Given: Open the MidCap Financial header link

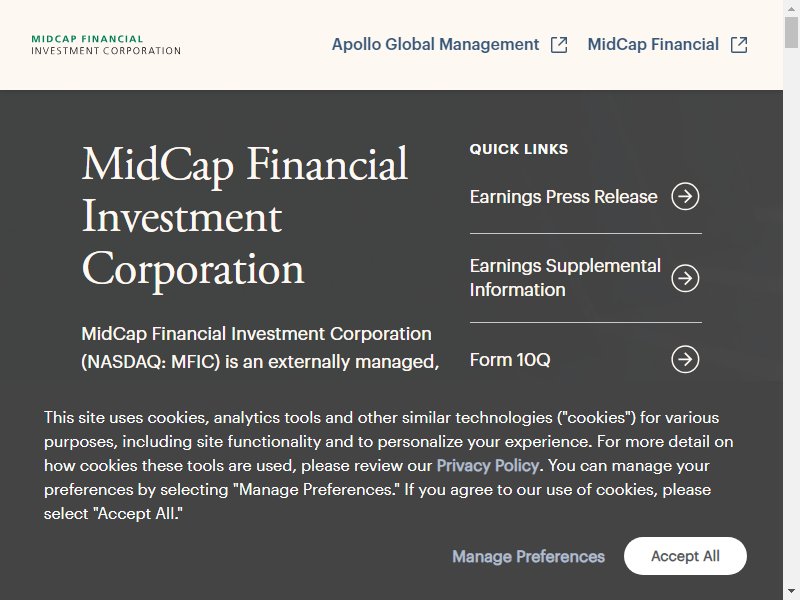Looking at the screenshot, I should pos(653,44).
